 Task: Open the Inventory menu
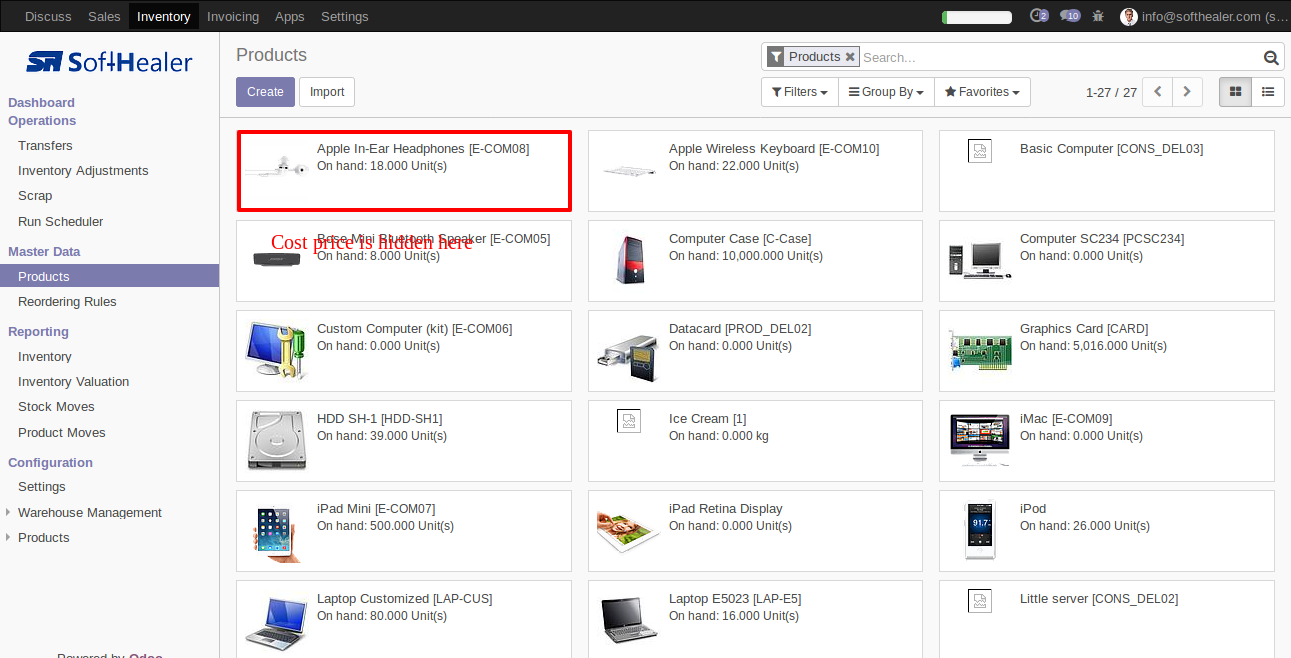[164, 16]
